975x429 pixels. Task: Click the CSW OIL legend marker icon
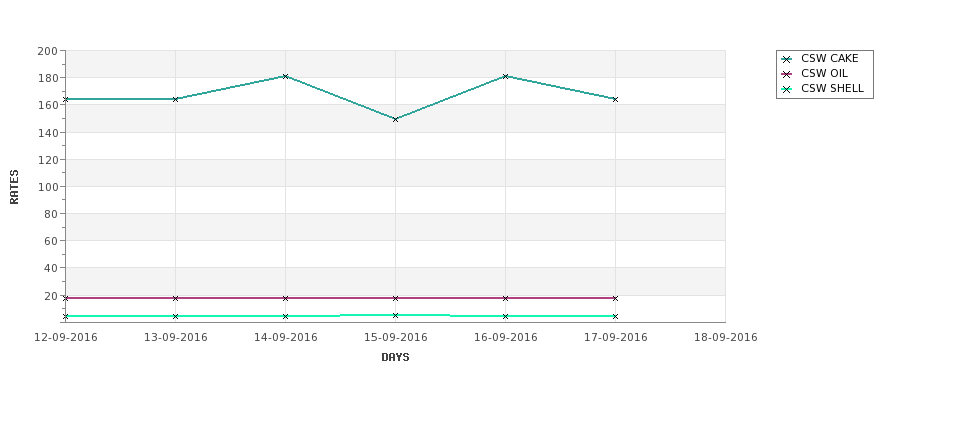(787, 74)
